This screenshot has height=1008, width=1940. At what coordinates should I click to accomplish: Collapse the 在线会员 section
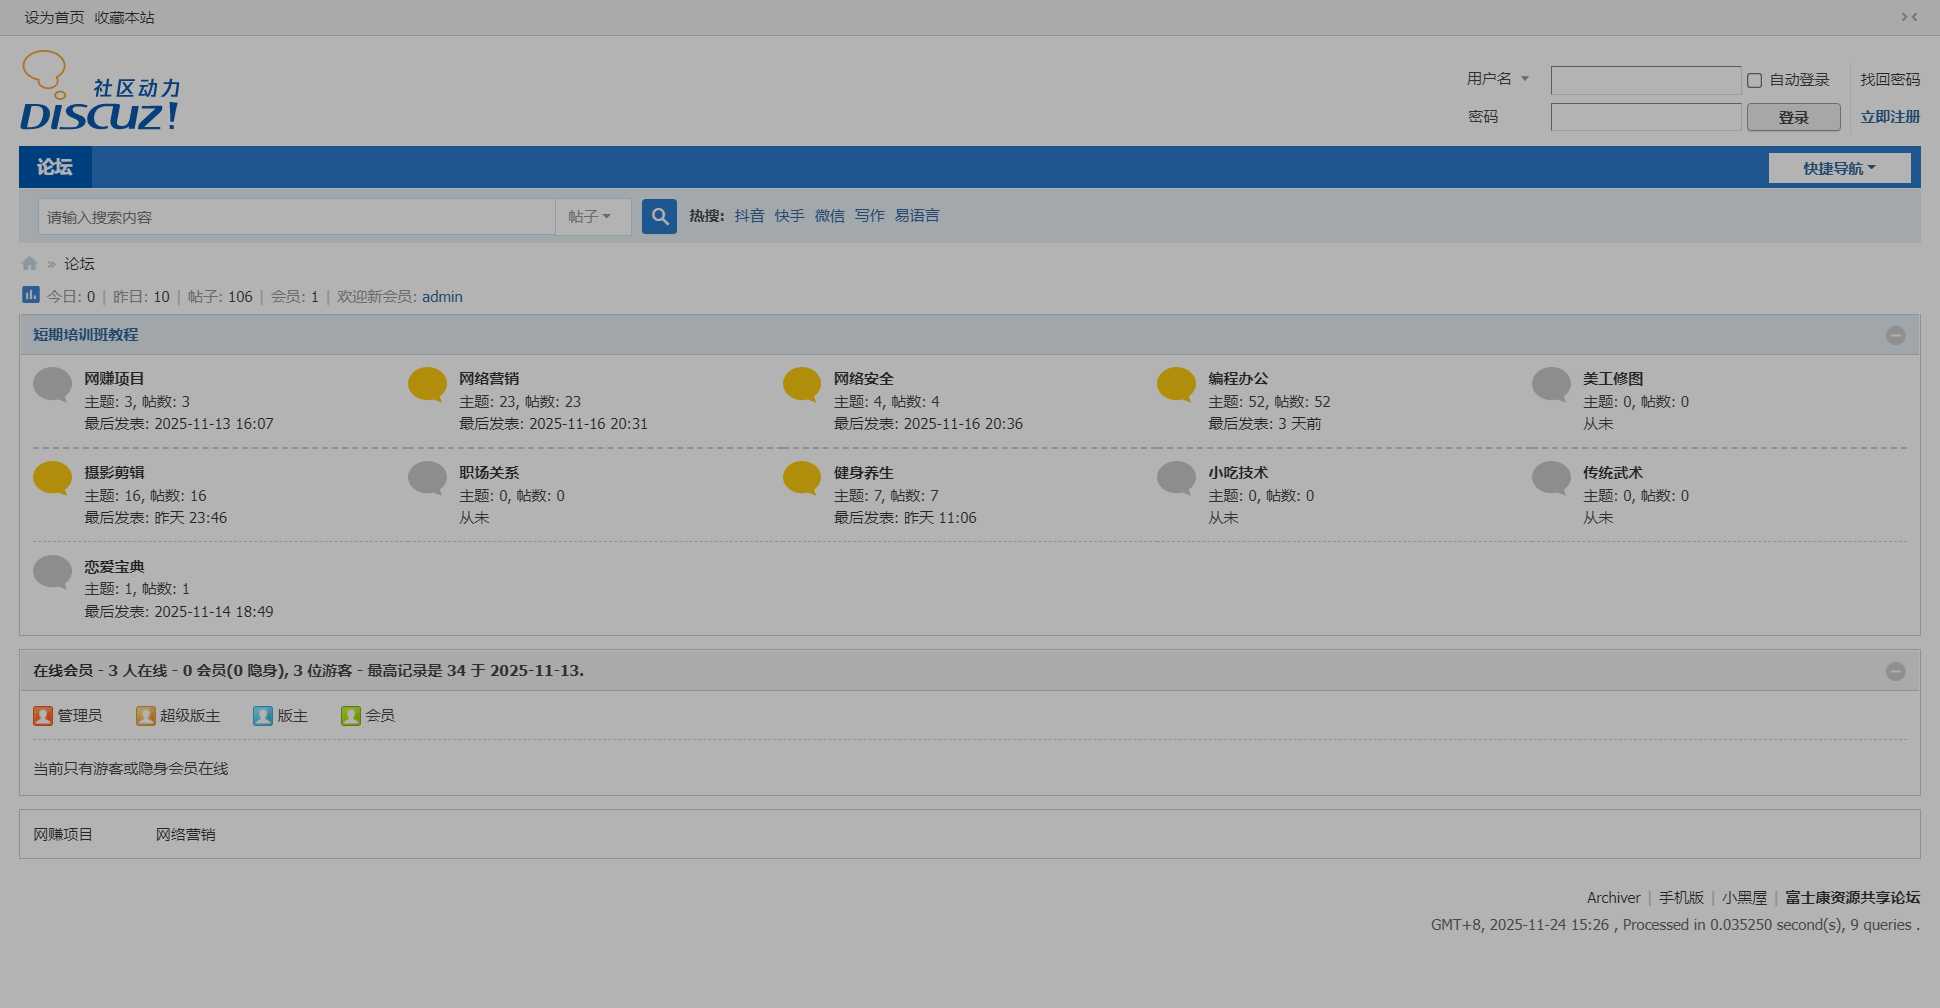[x=1895, y=672]
